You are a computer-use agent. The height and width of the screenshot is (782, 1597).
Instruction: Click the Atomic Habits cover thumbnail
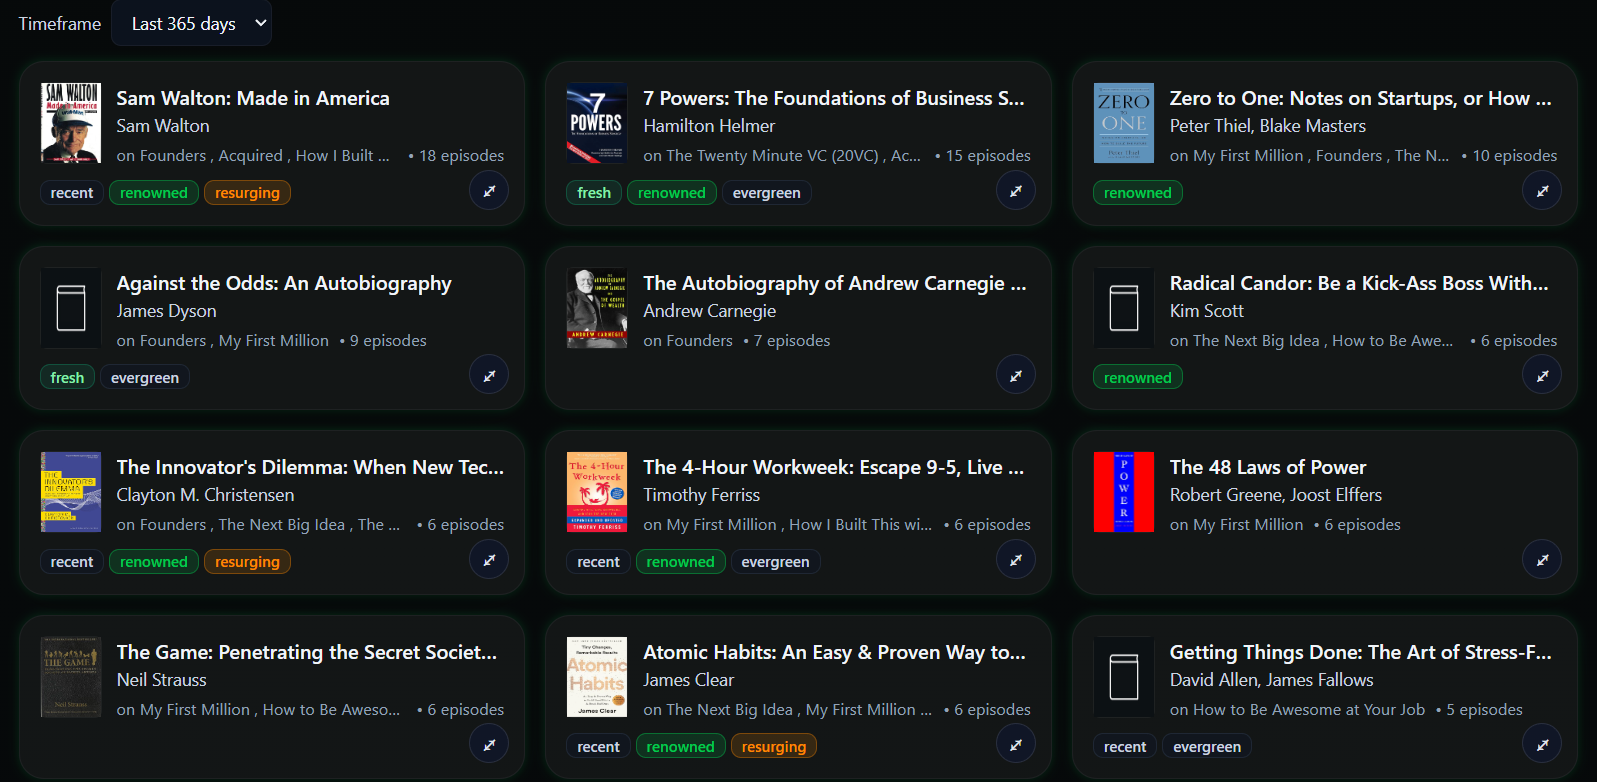597,677
